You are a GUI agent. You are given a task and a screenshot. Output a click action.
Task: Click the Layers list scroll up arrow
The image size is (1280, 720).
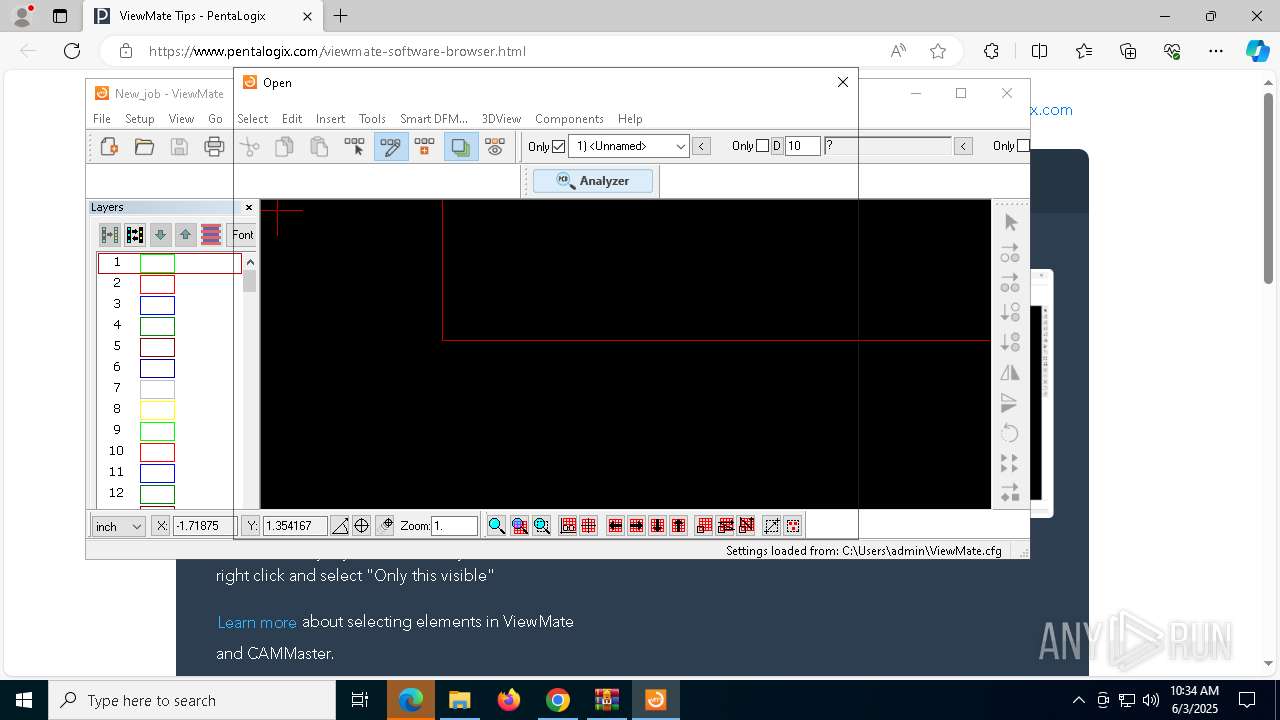(x=250, y=262)
